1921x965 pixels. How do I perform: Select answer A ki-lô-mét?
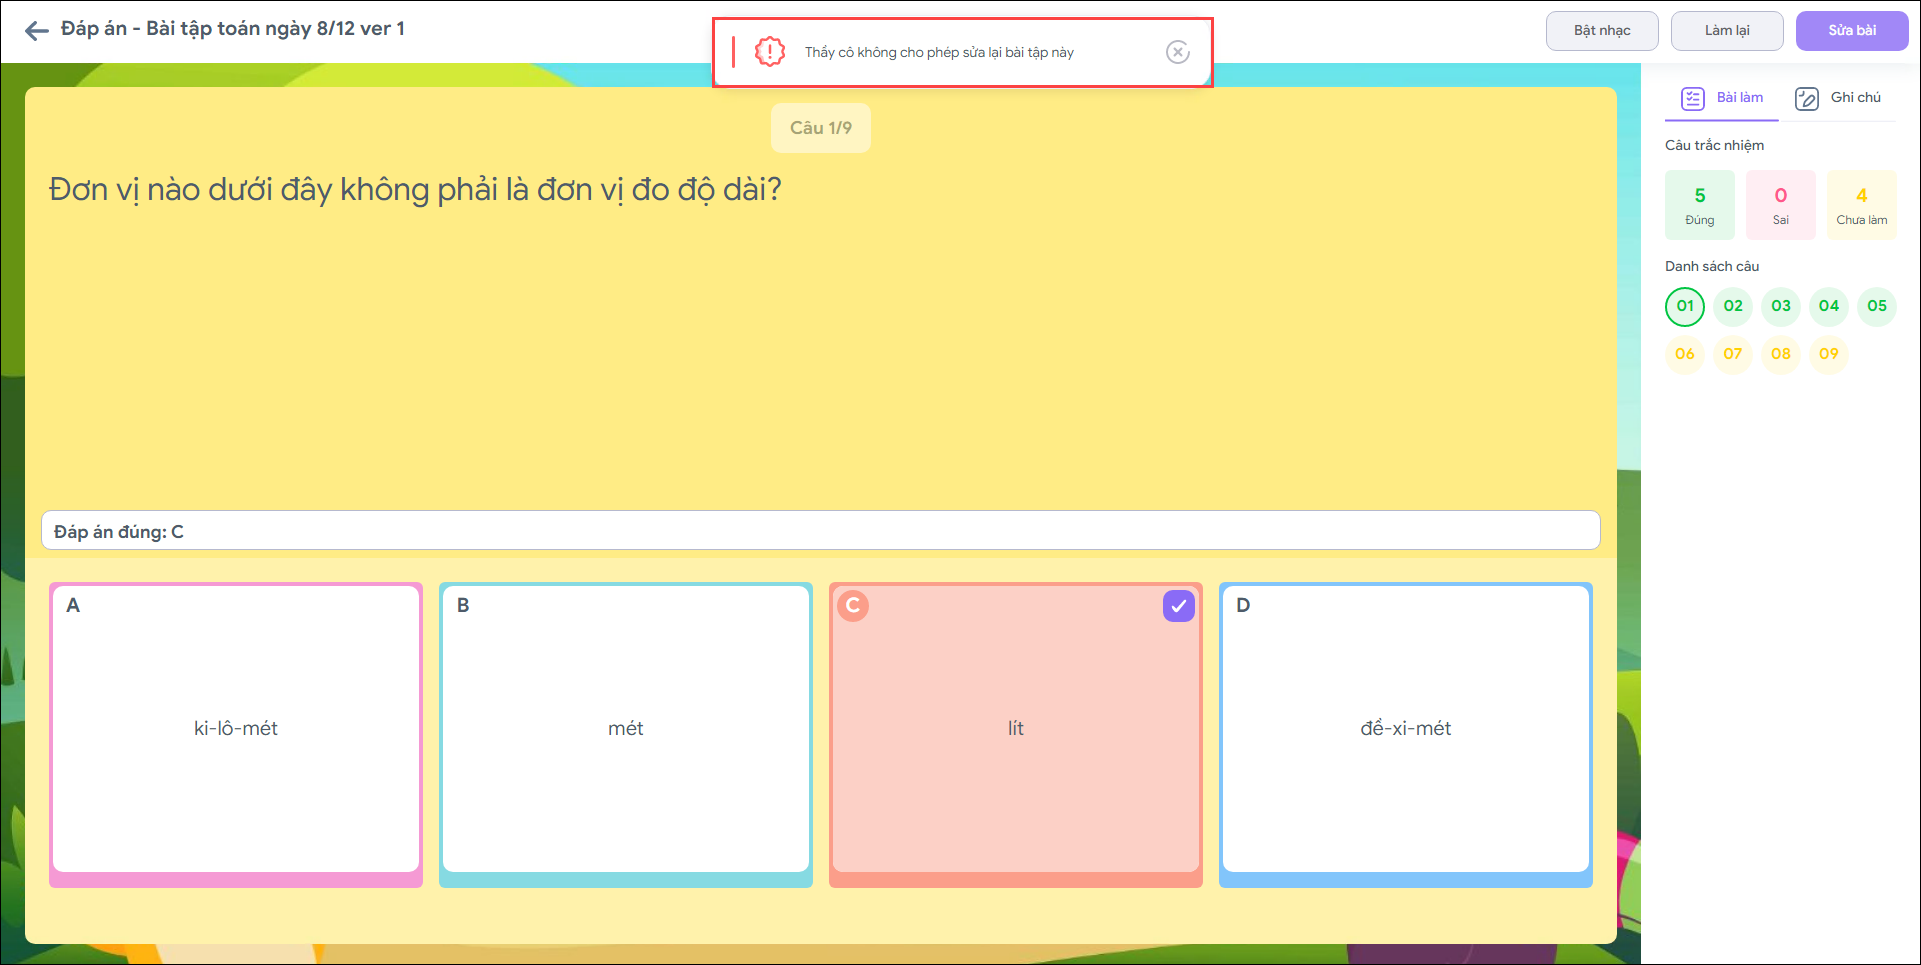[236, 735]
